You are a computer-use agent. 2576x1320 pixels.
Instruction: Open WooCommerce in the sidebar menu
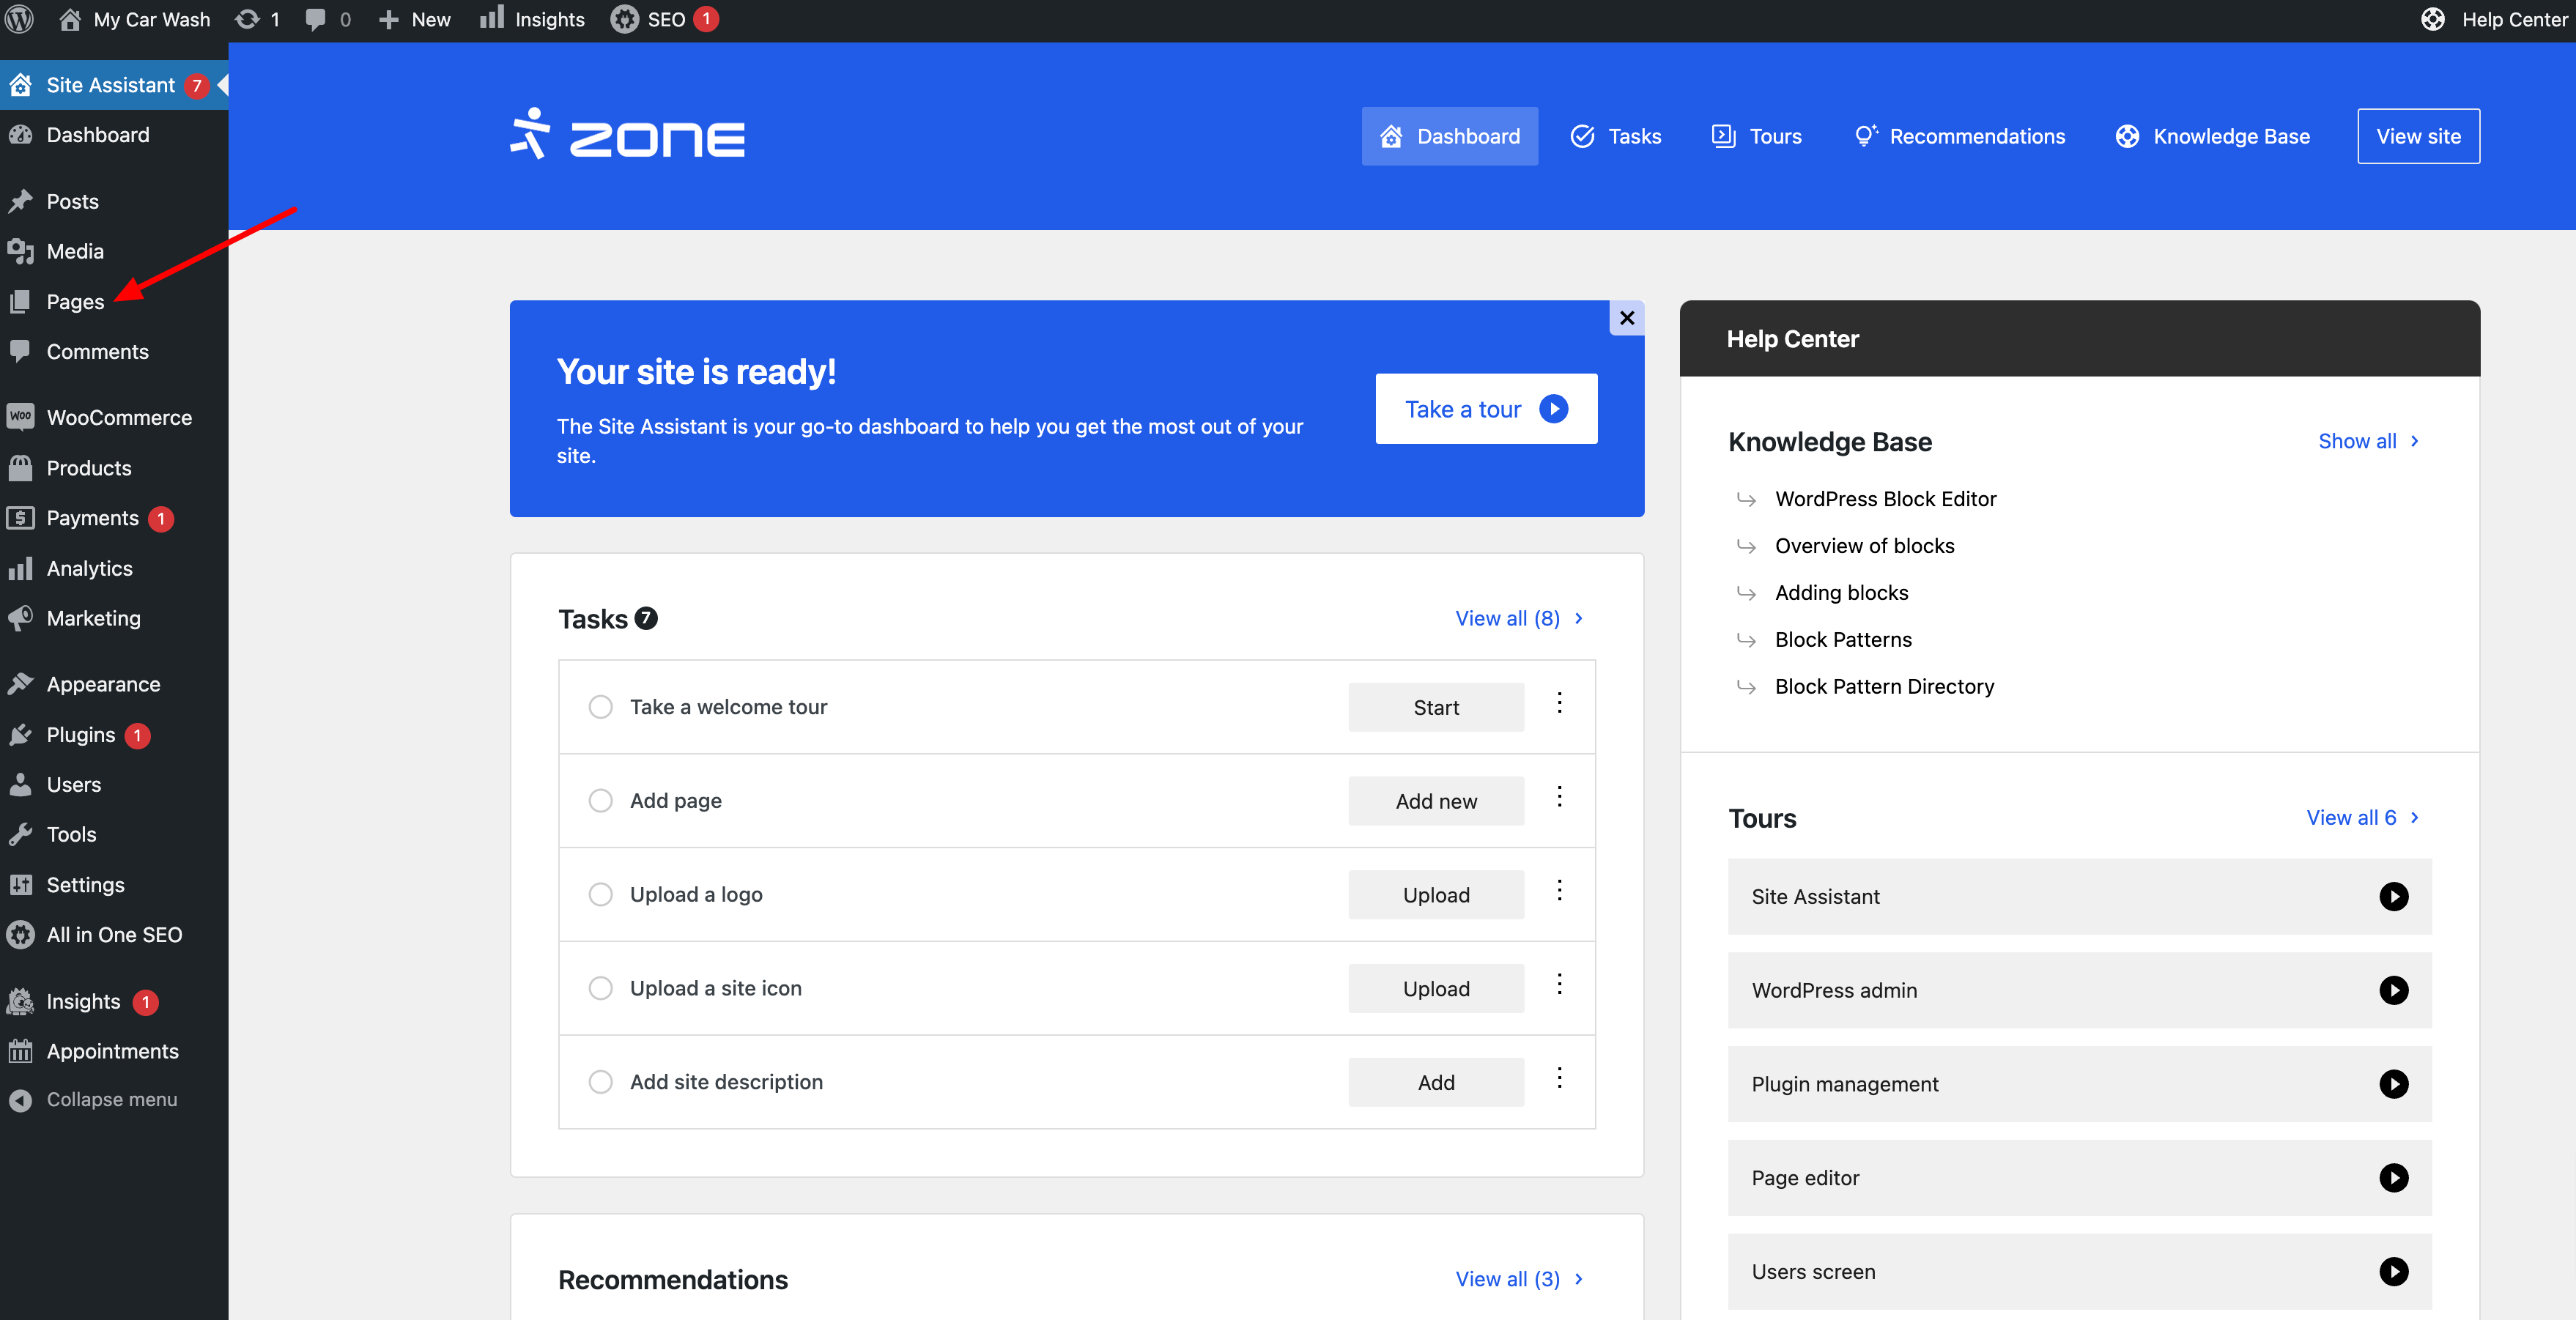(118, 417)
